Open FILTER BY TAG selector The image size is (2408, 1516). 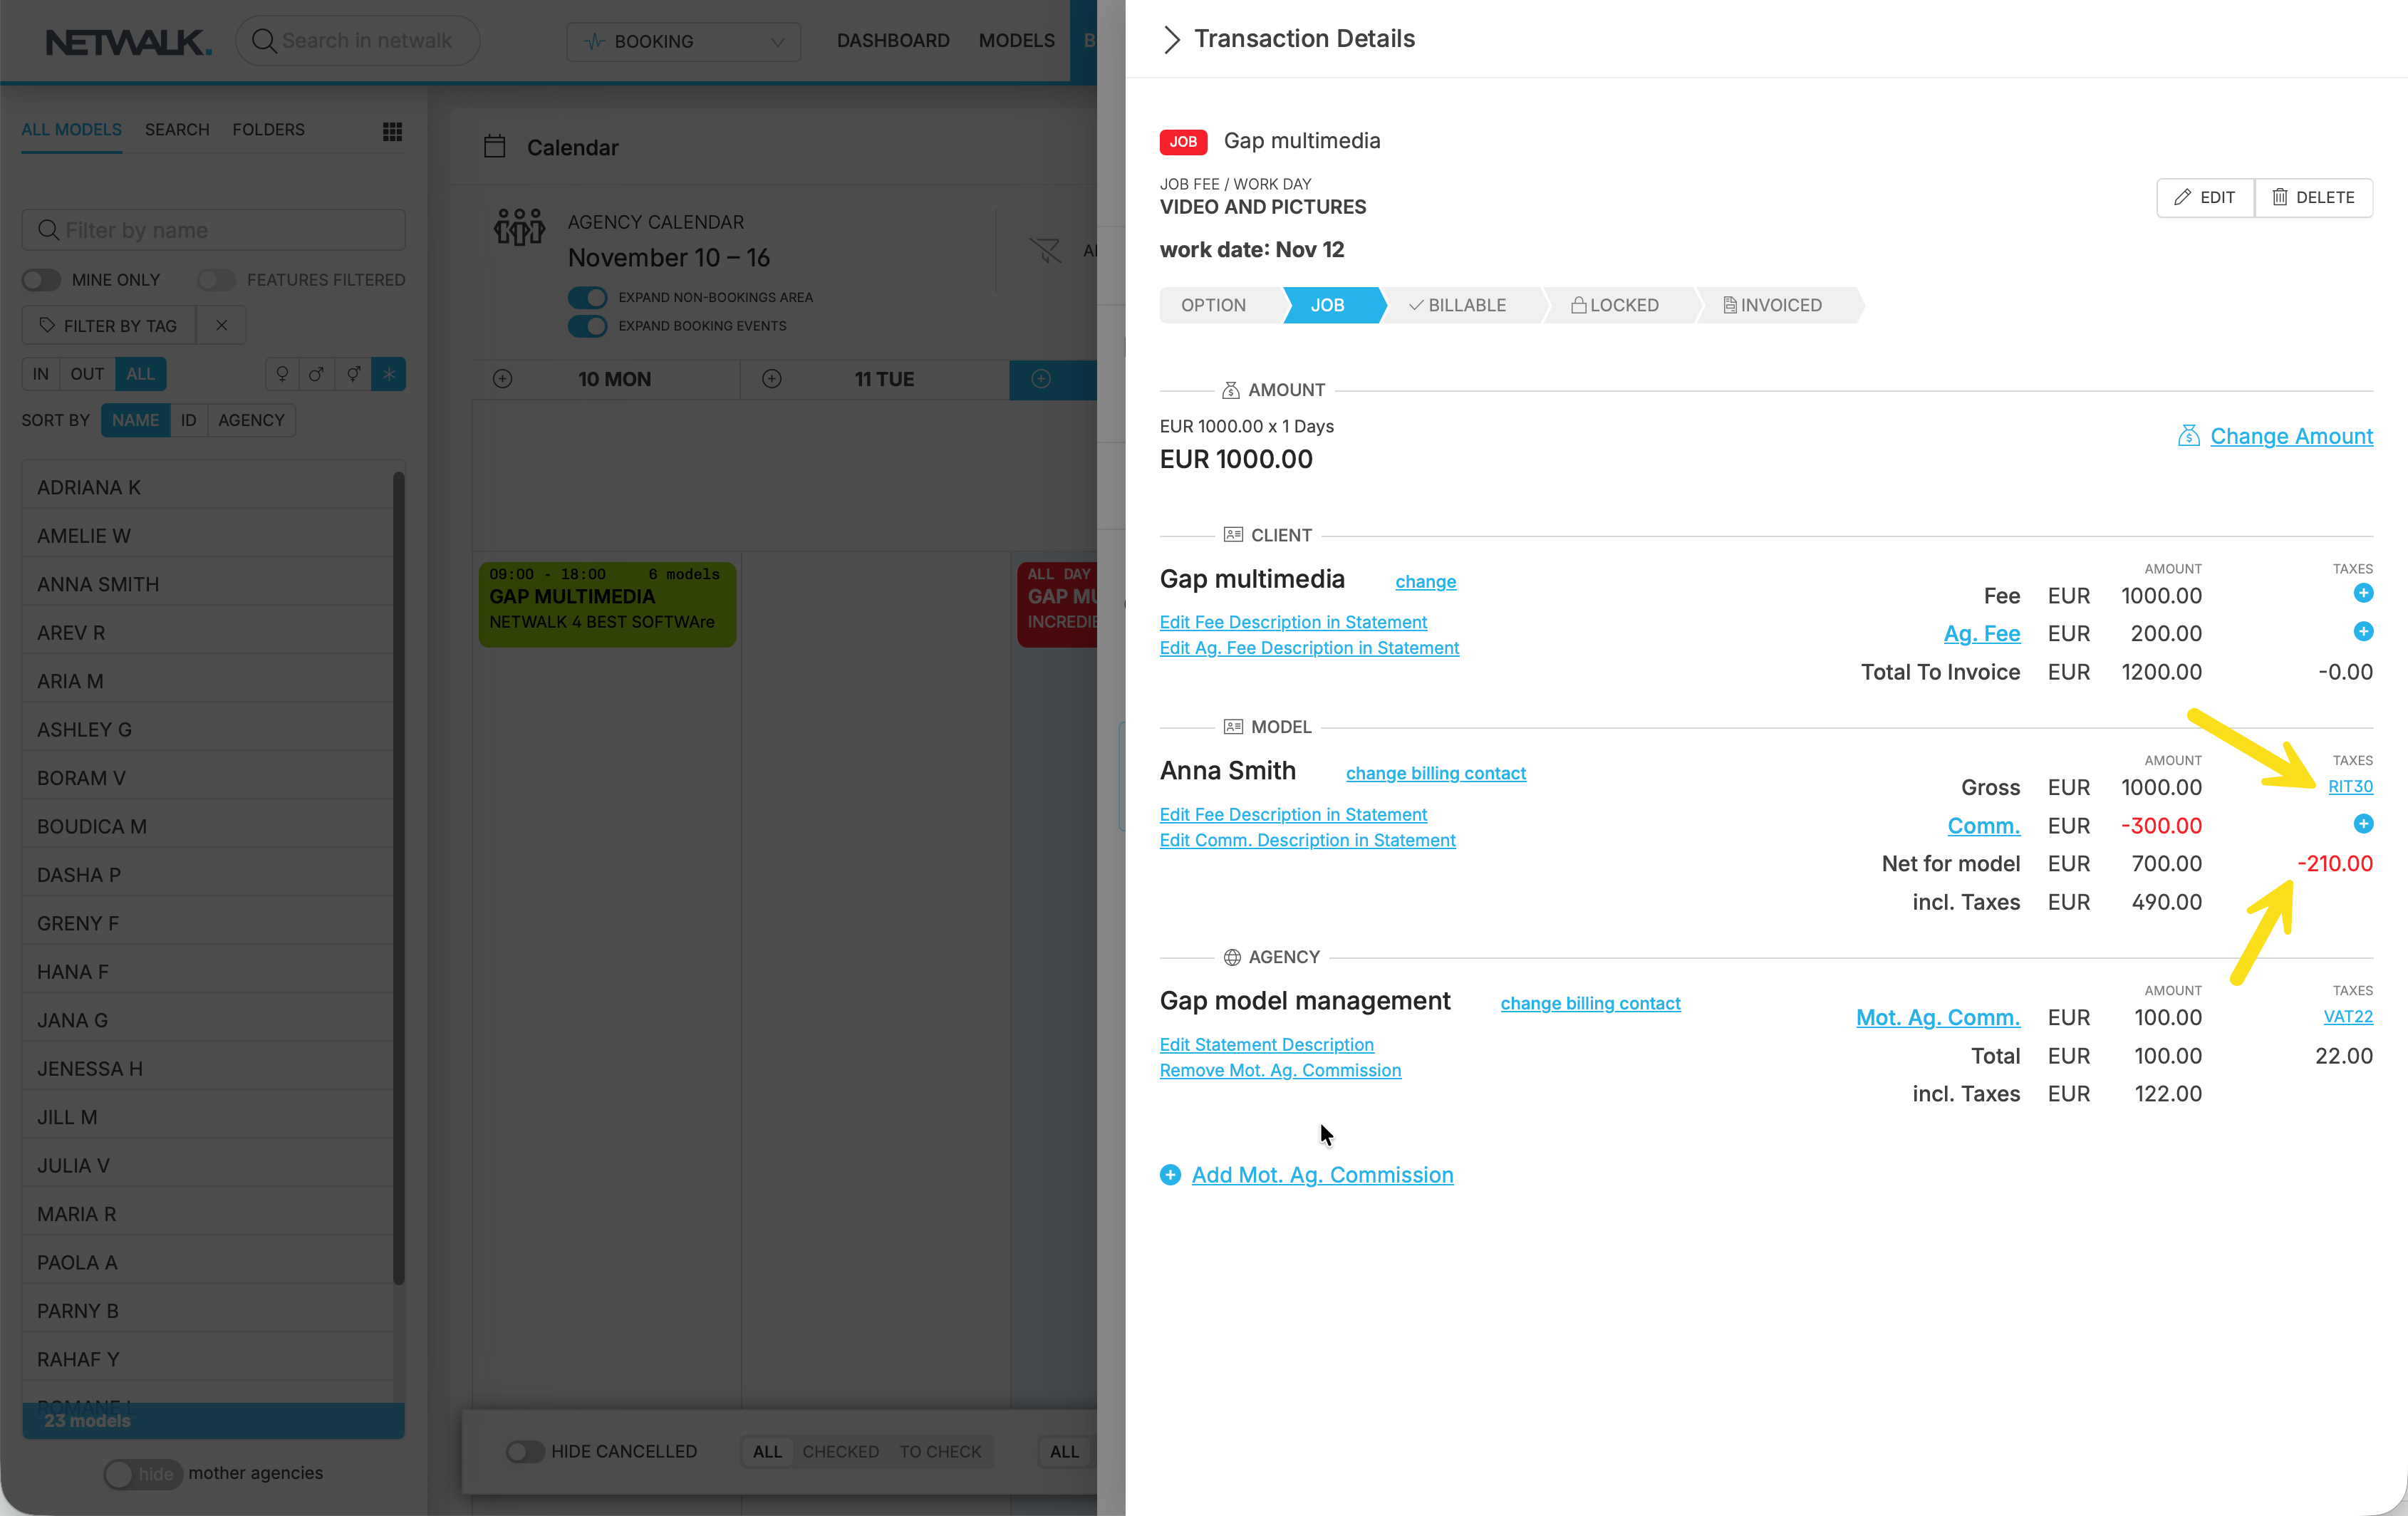coord(108,325)
